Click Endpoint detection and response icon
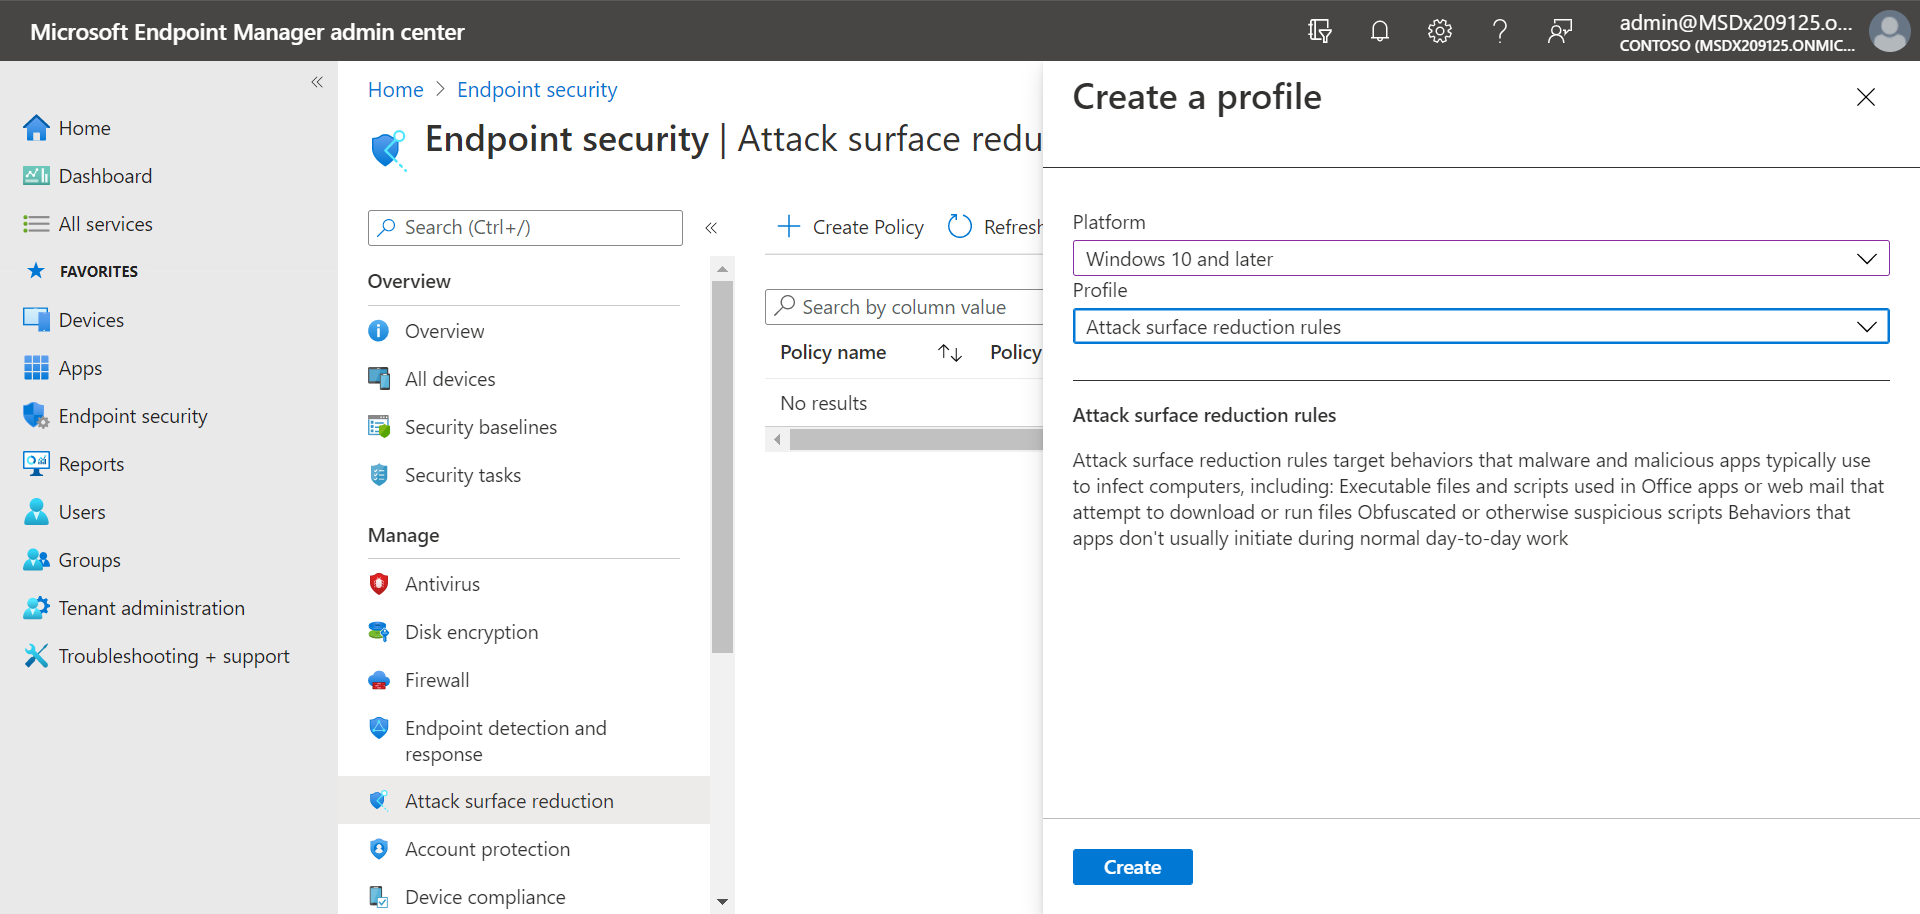The width and height of the screenshot is (1920, 914). click(x=379, y=728)
